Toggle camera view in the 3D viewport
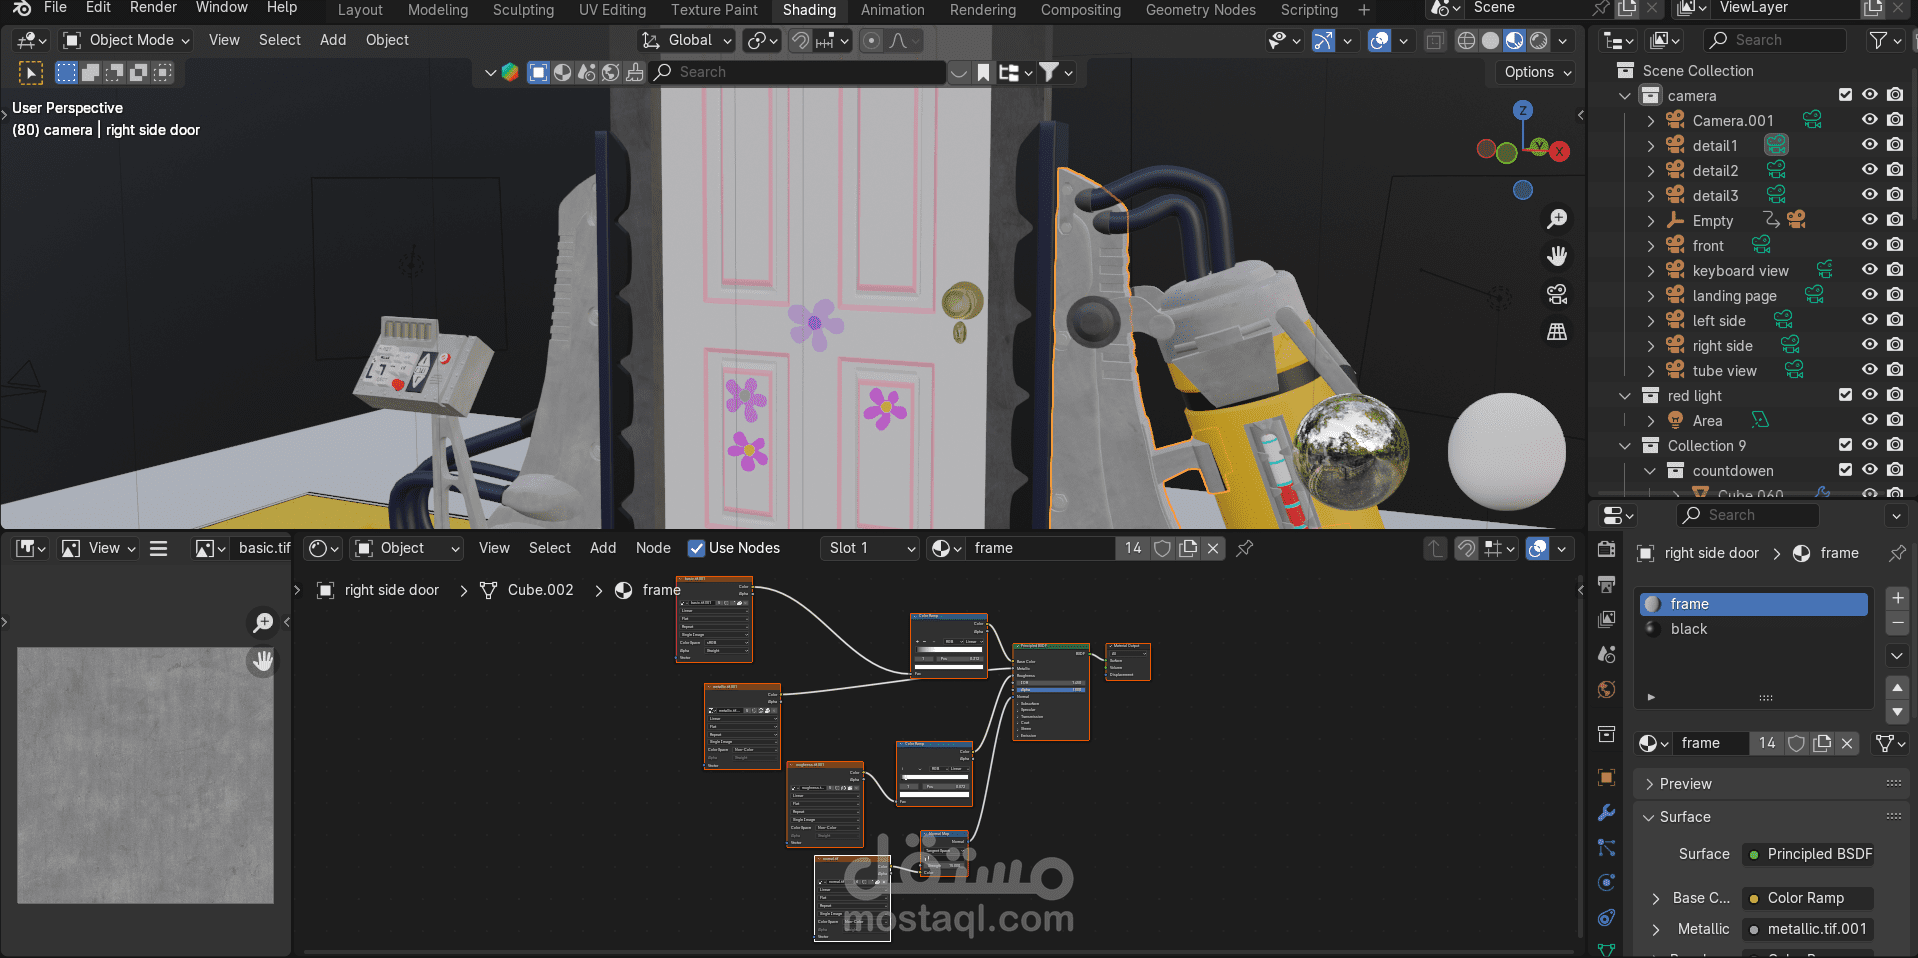The width and height of the screenshot is (1918, 958). coord(1557,294)
